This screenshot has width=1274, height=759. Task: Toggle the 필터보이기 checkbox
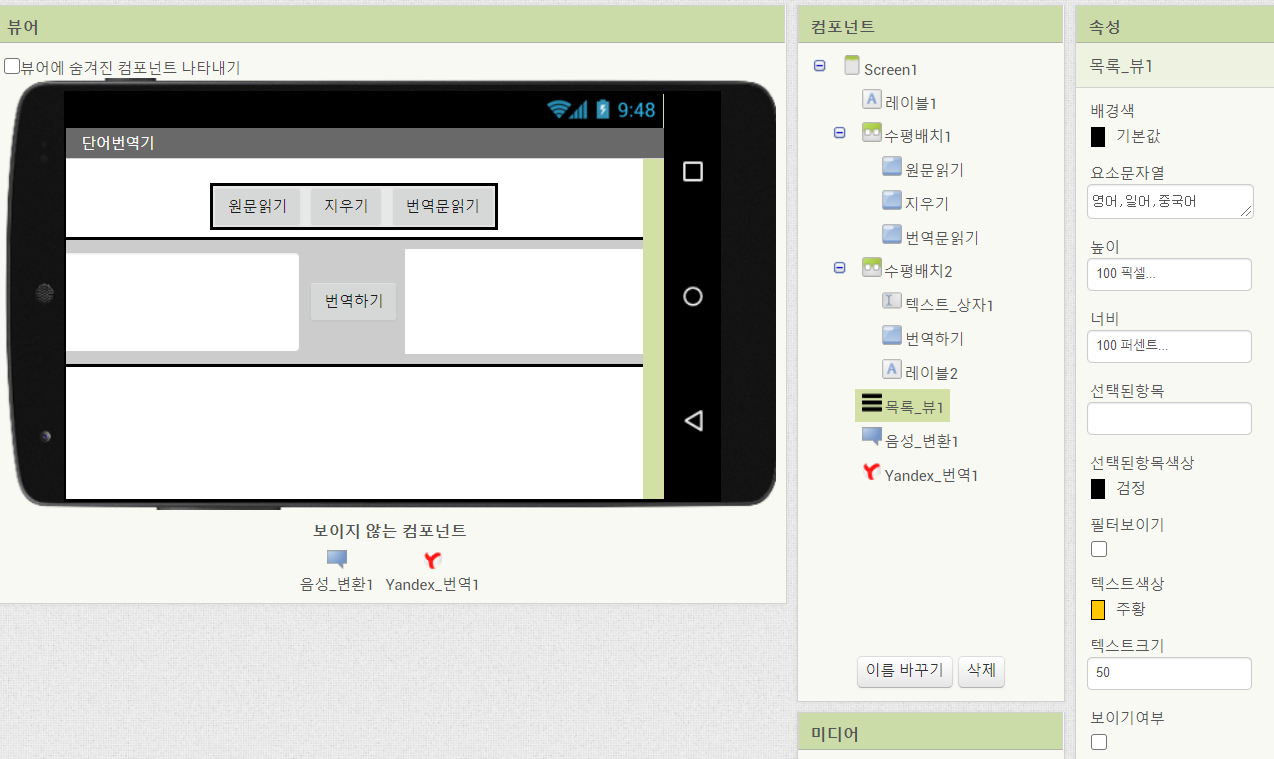tap(1099, 549)
